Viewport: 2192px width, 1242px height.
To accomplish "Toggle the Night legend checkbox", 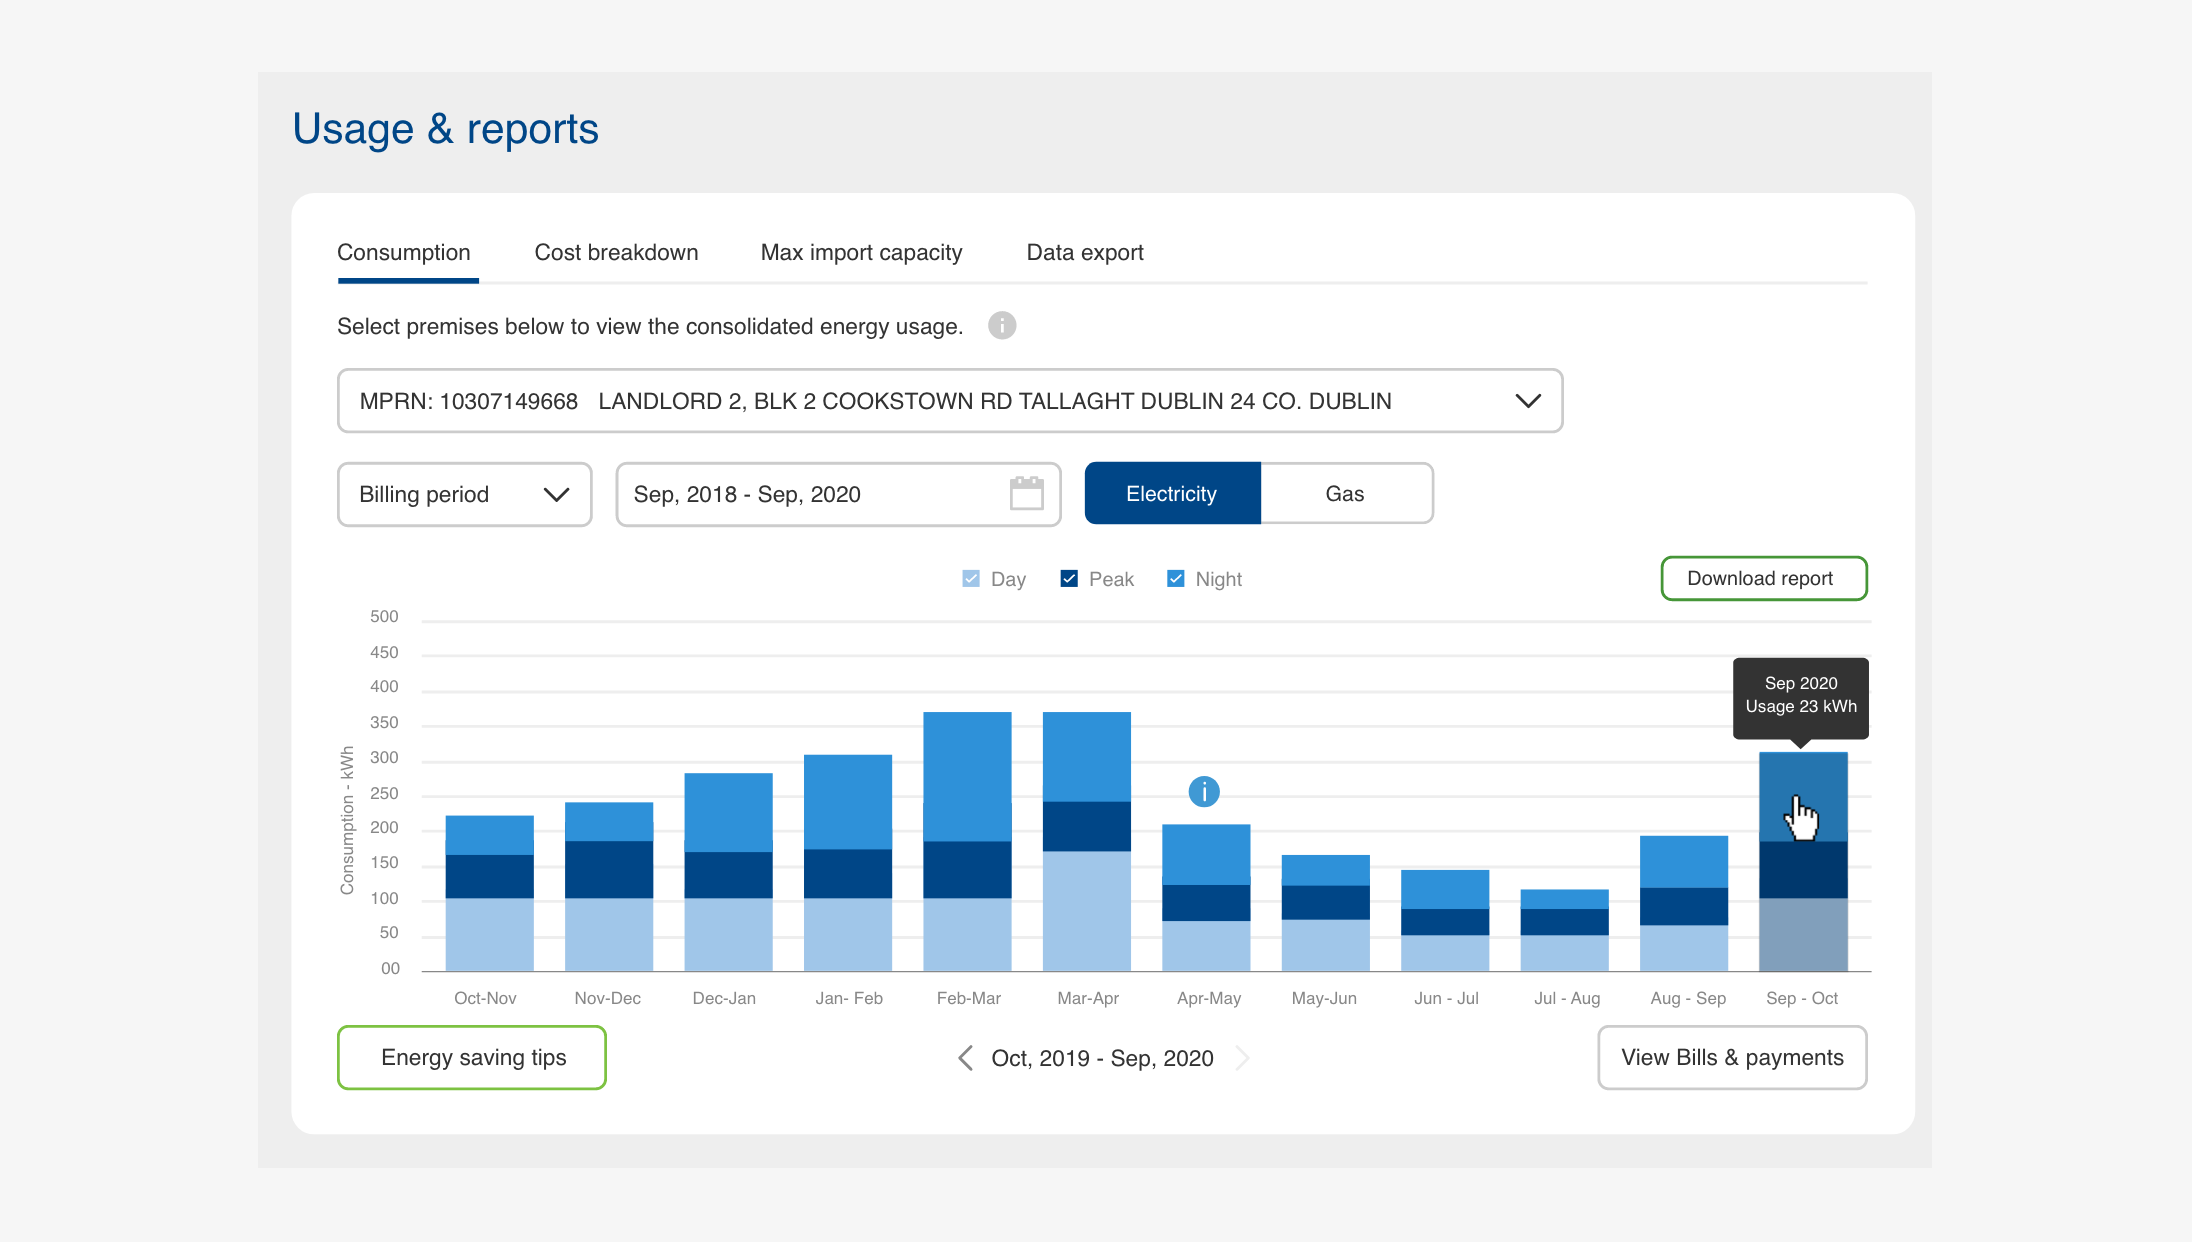I will 1176,579.
